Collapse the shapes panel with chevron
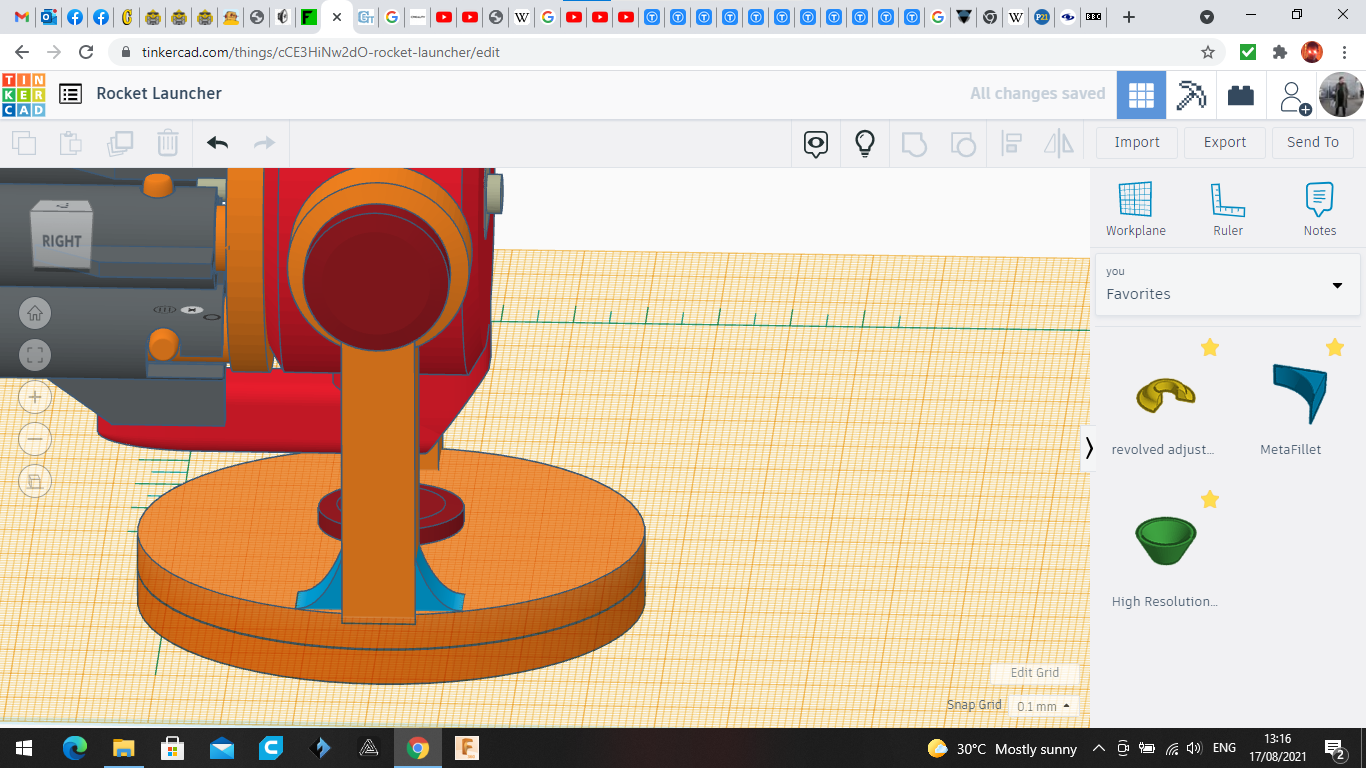The image size is (1366, 768). (1089, 448)
